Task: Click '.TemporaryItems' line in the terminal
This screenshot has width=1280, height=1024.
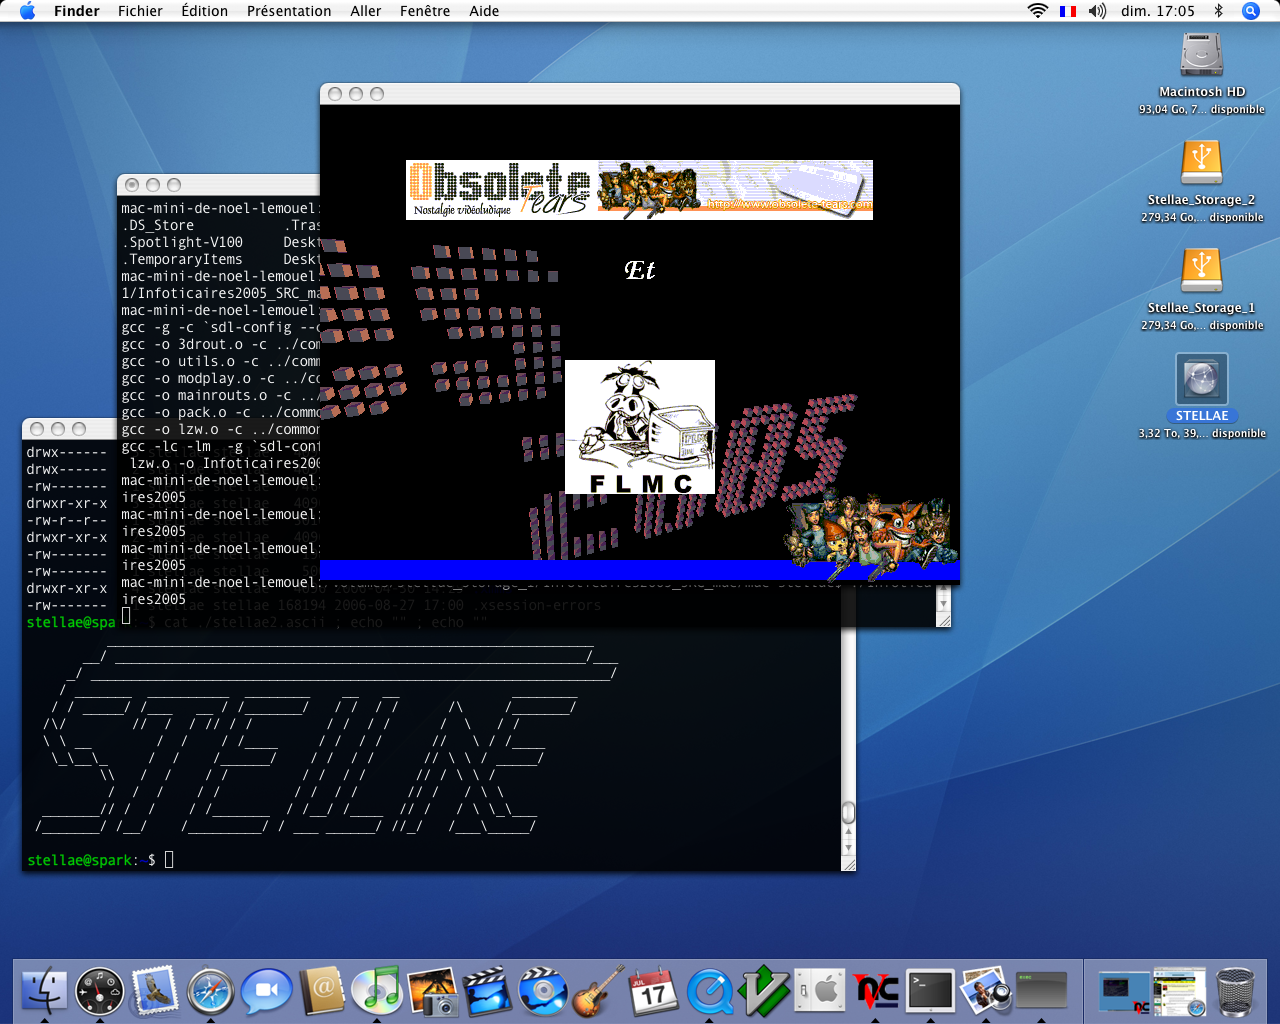Action: click(182, 259)
